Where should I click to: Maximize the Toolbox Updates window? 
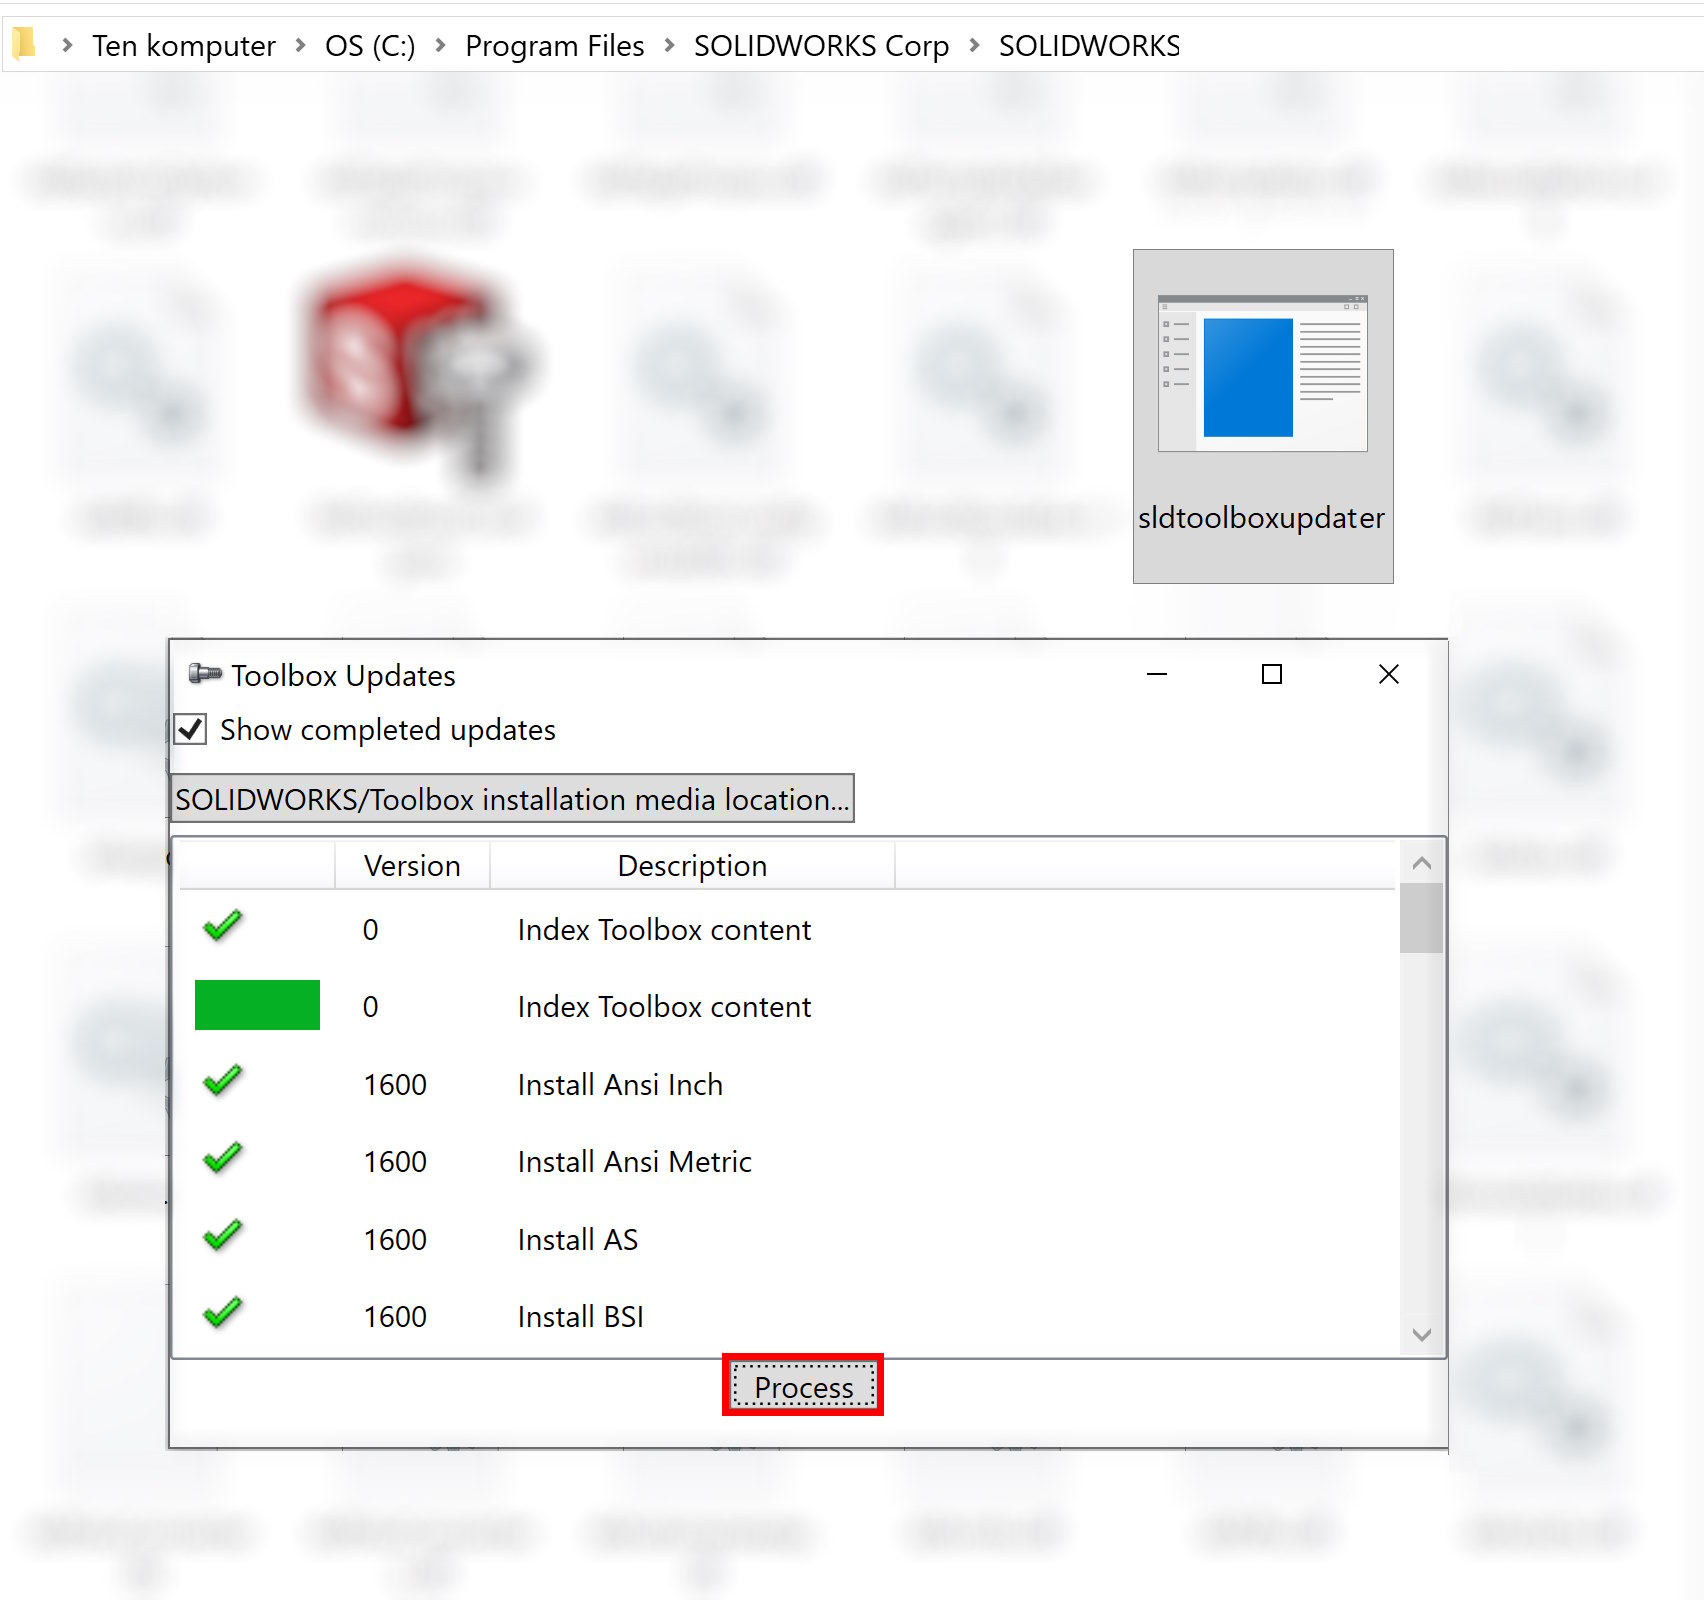tap(1272, 675)
